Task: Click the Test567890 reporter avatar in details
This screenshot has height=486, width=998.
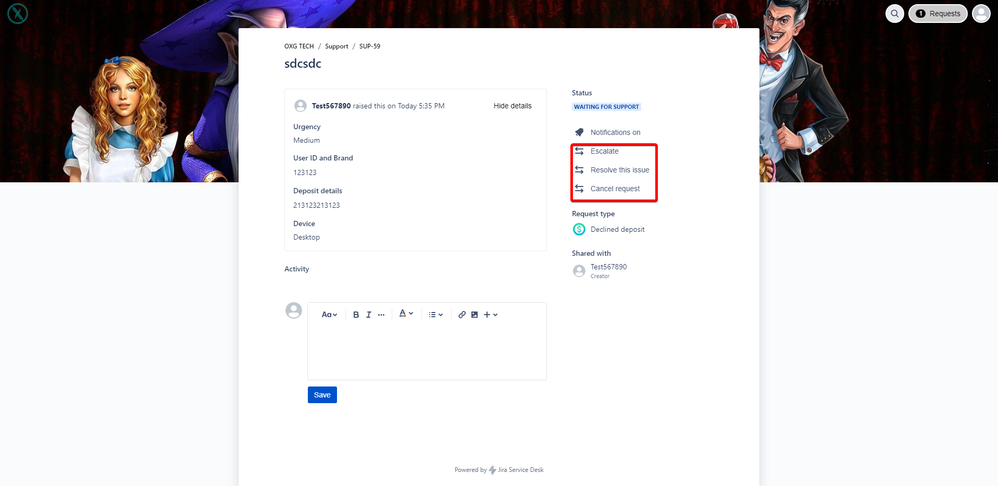Action: click(300, 106)
